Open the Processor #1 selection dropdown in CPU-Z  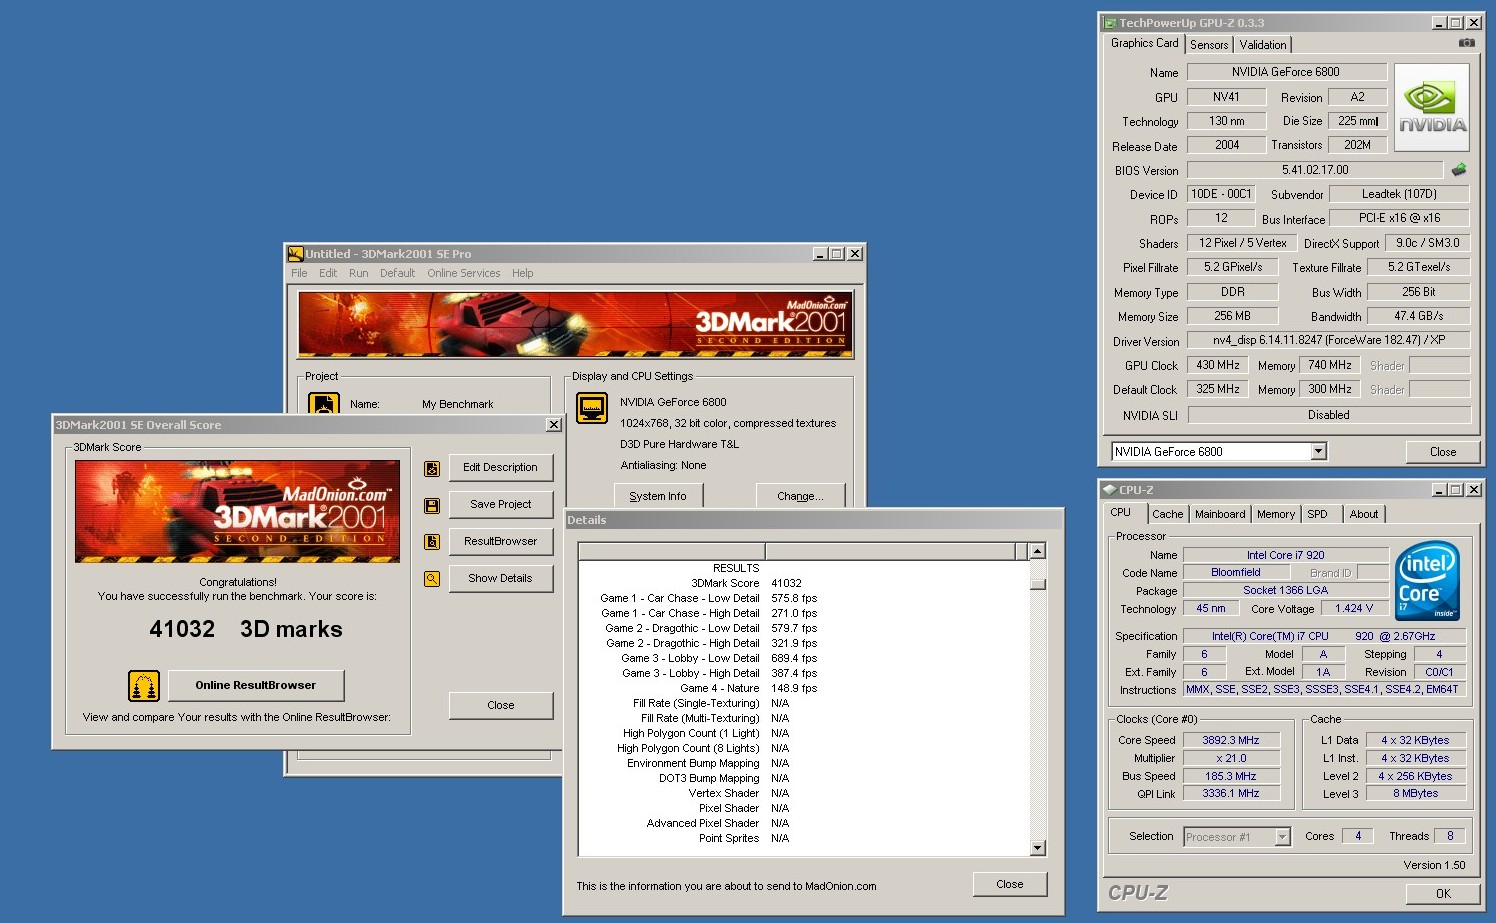(1282, 837)
